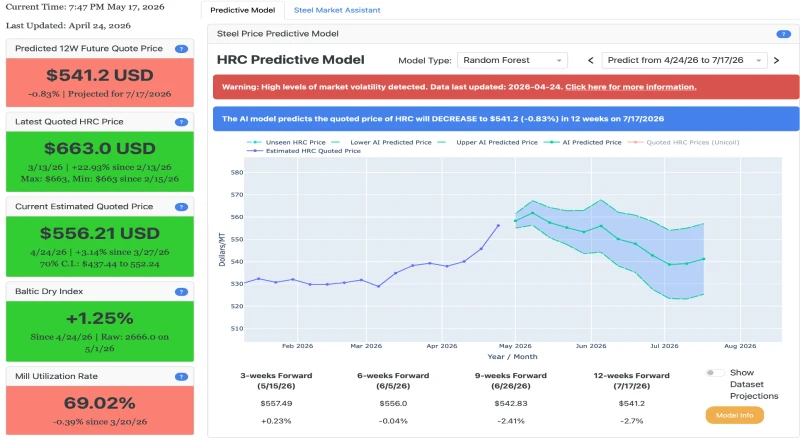Screen dimensions: 800x439
Task: Toggle Estimated HRC Quoted Price legend series
Action: pos(304,151)
